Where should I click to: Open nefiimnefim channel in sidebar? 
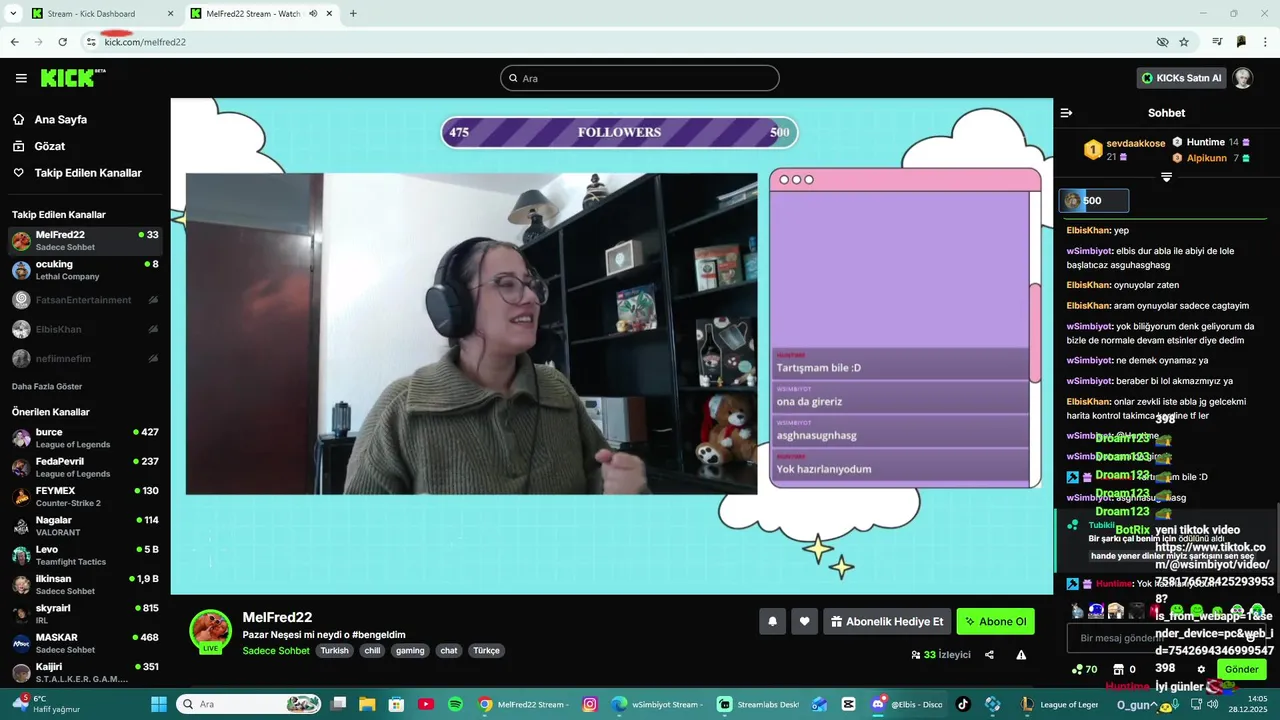click(x=85, y=358)
